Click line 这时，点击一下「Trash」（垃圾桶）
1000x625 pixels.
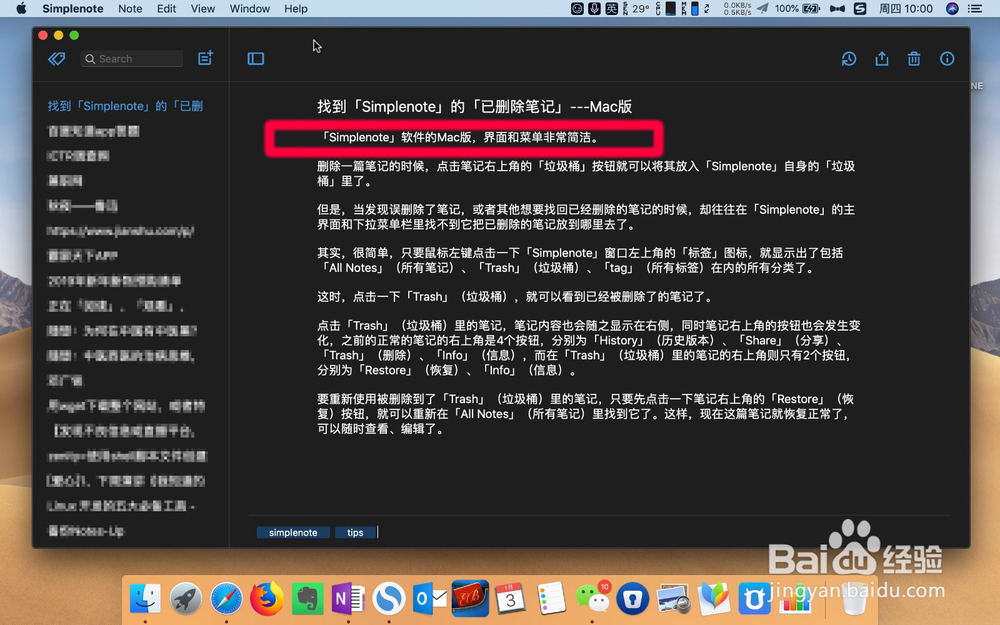(515, 297)
